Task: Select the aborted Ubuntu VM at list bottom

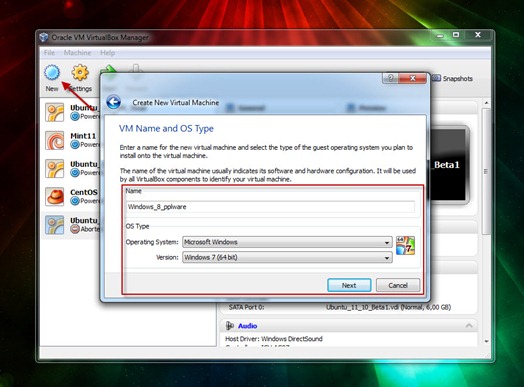Action: [71, 225]
